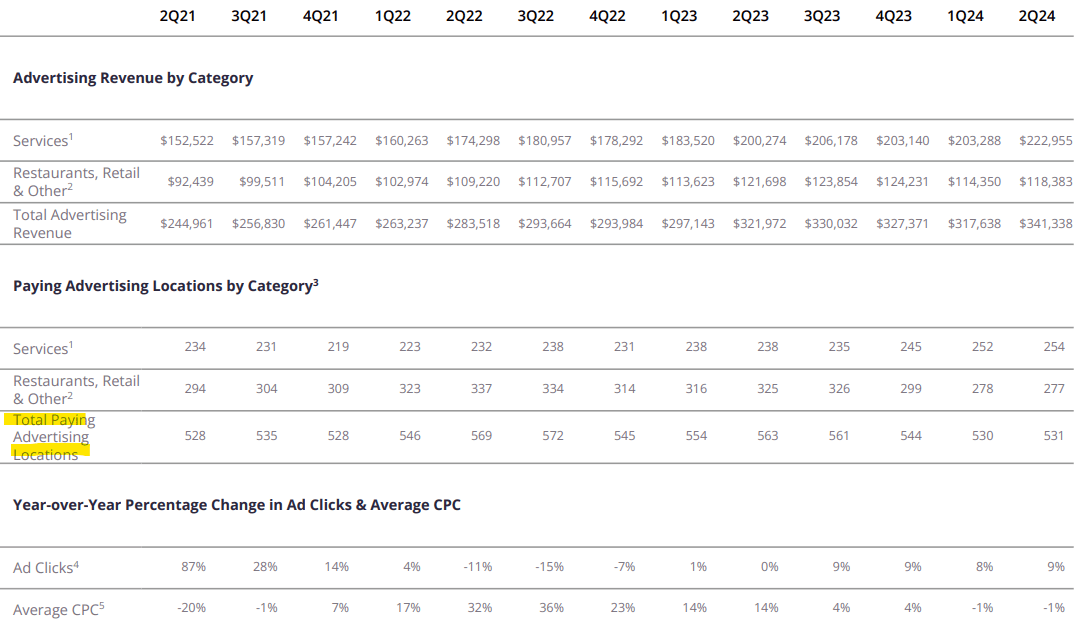Viewport: 1078px width, 619px height.
Task: Select the Year-over-Year Percentage Change heading
Action: coord(237,505)
